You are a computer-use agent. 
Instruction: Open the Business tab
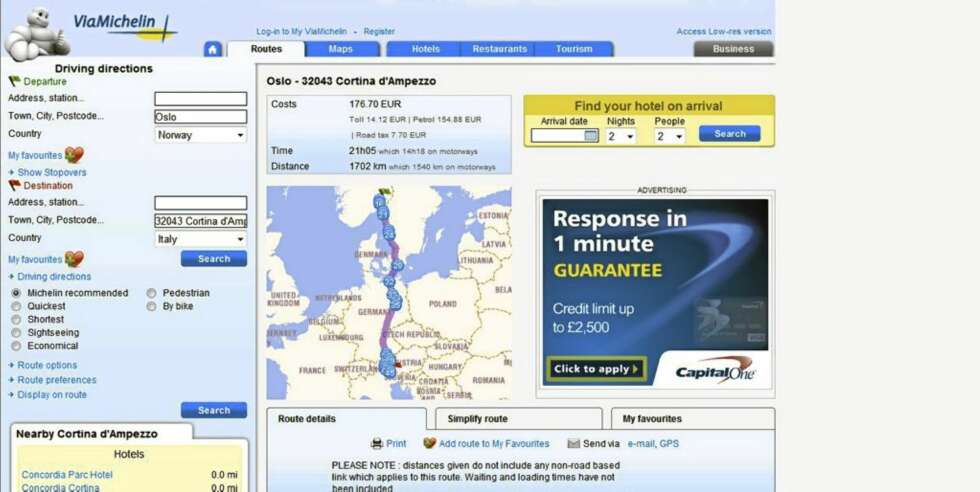(x=733, y=49)
